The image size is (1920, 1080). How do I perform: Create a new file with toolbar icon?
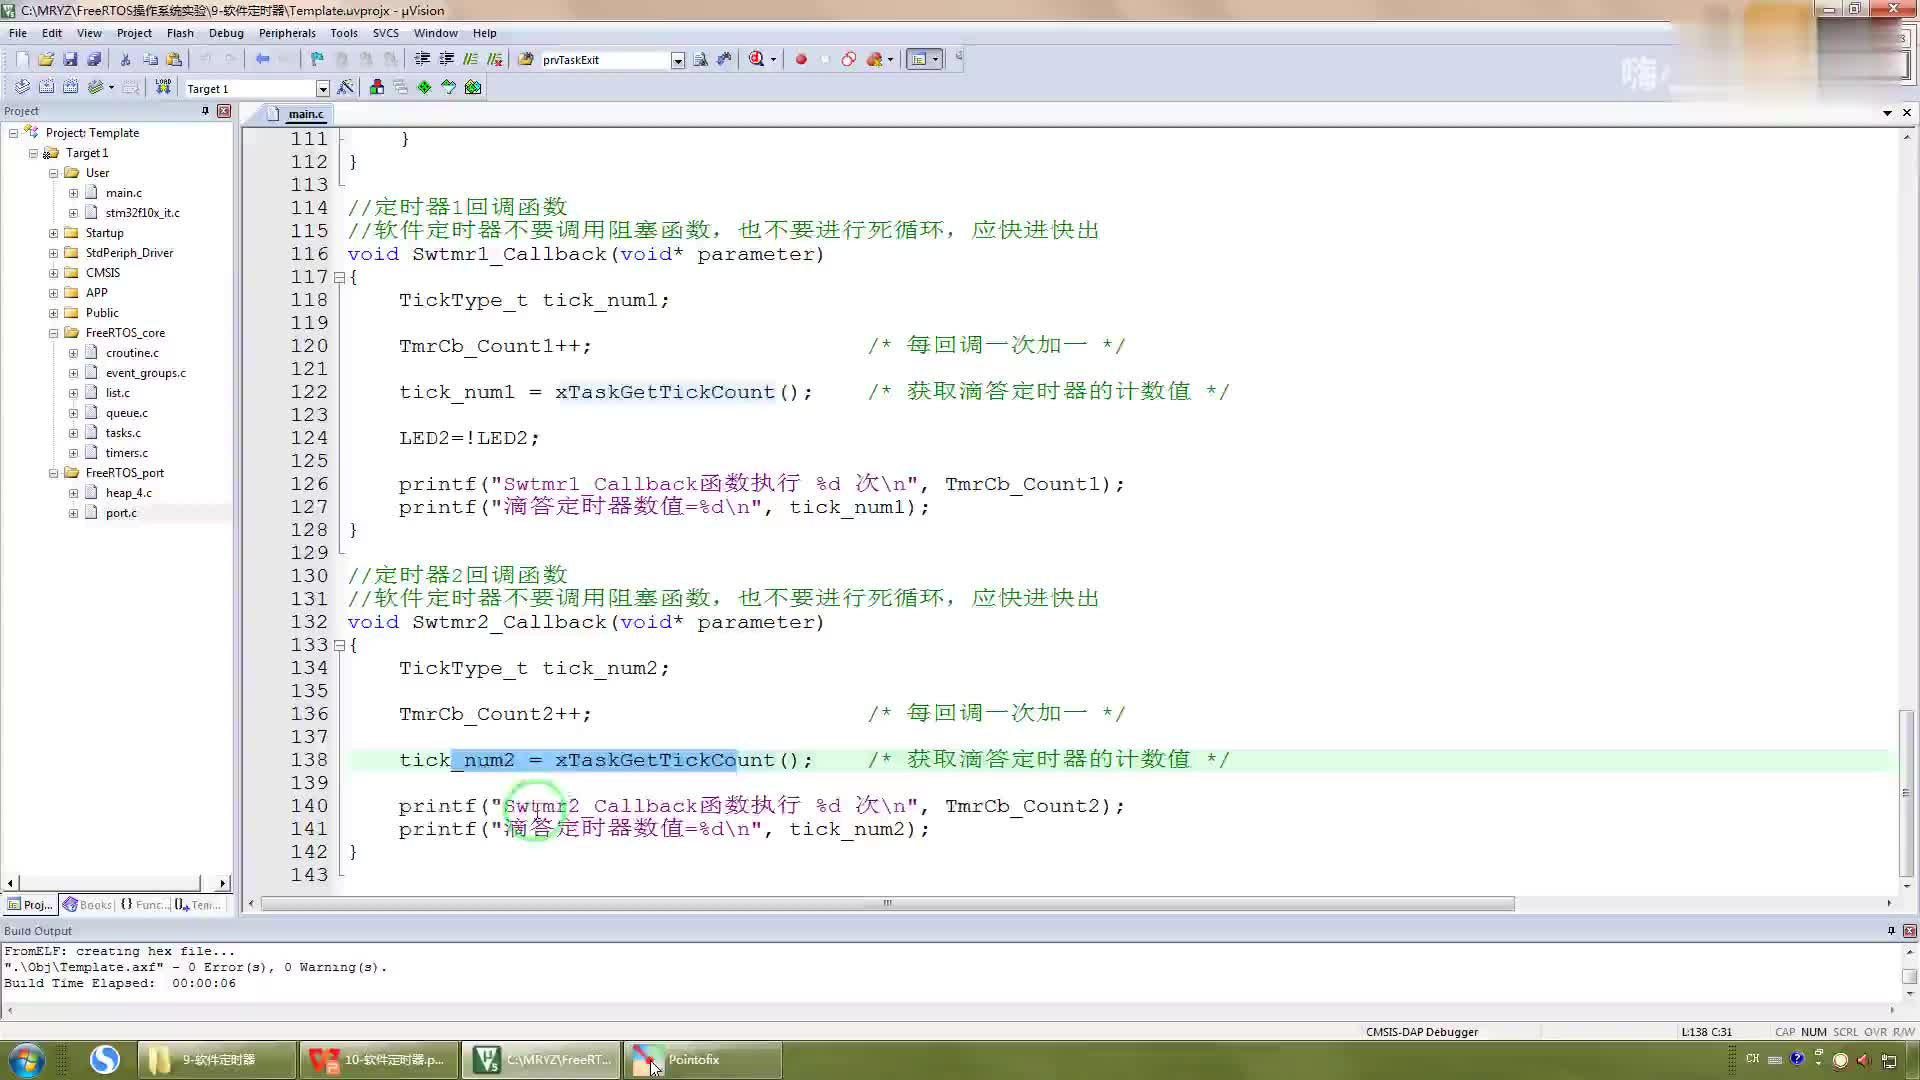(x=22, y=59)
